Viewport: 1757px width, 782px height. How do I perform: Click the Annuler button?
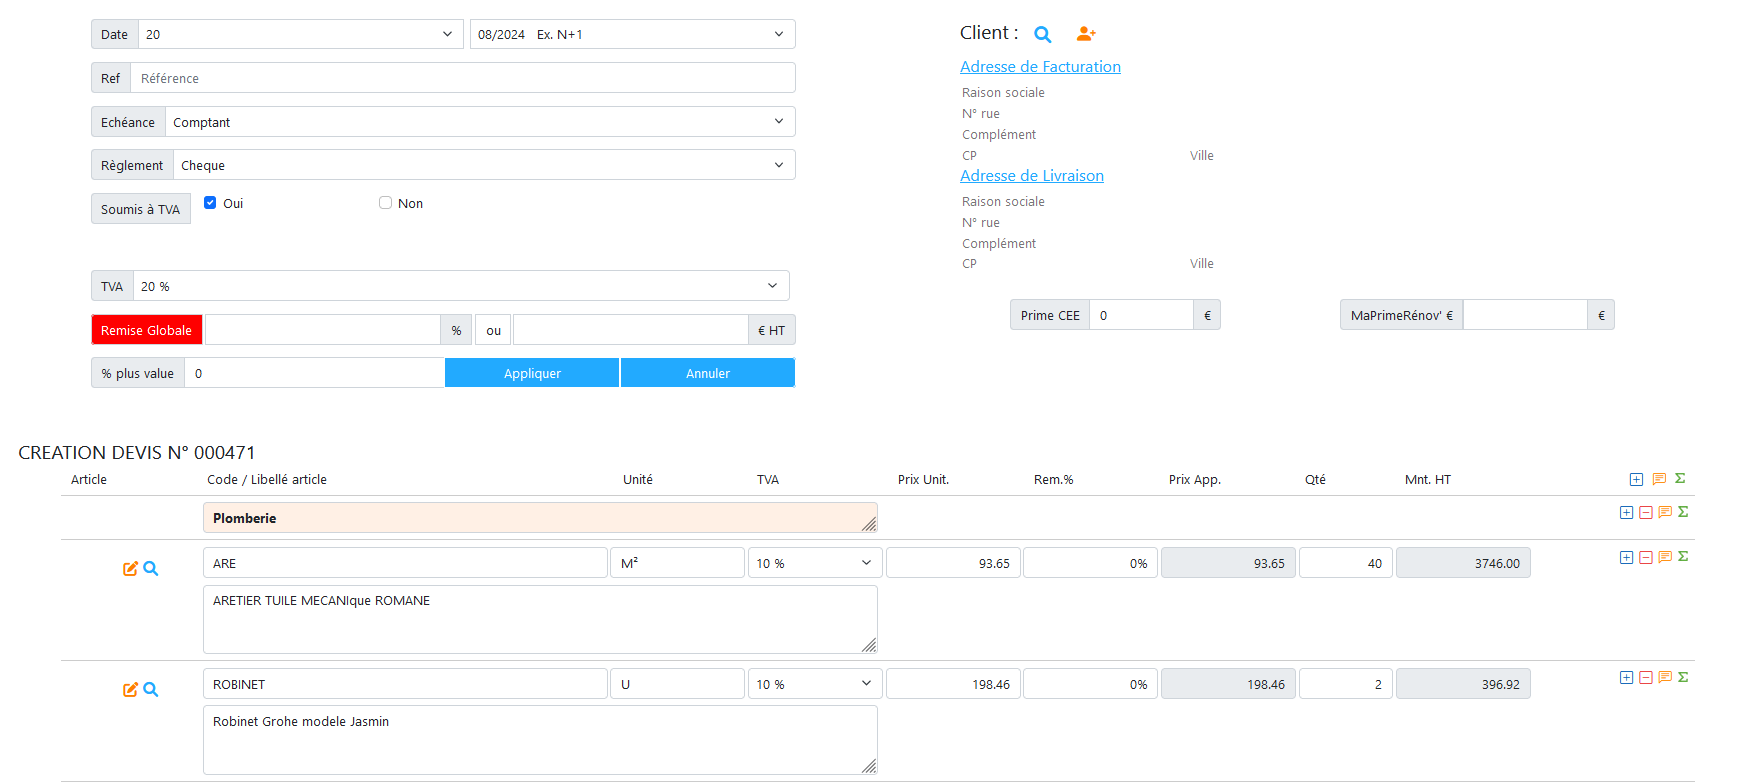click(708, 373)
